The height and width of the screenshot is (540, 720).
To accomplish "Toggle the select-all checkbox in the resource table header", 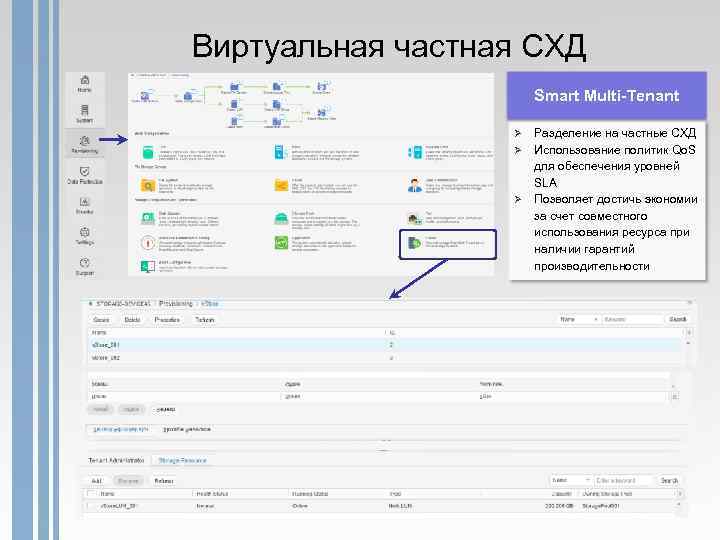I will click(x=91, y=494).
